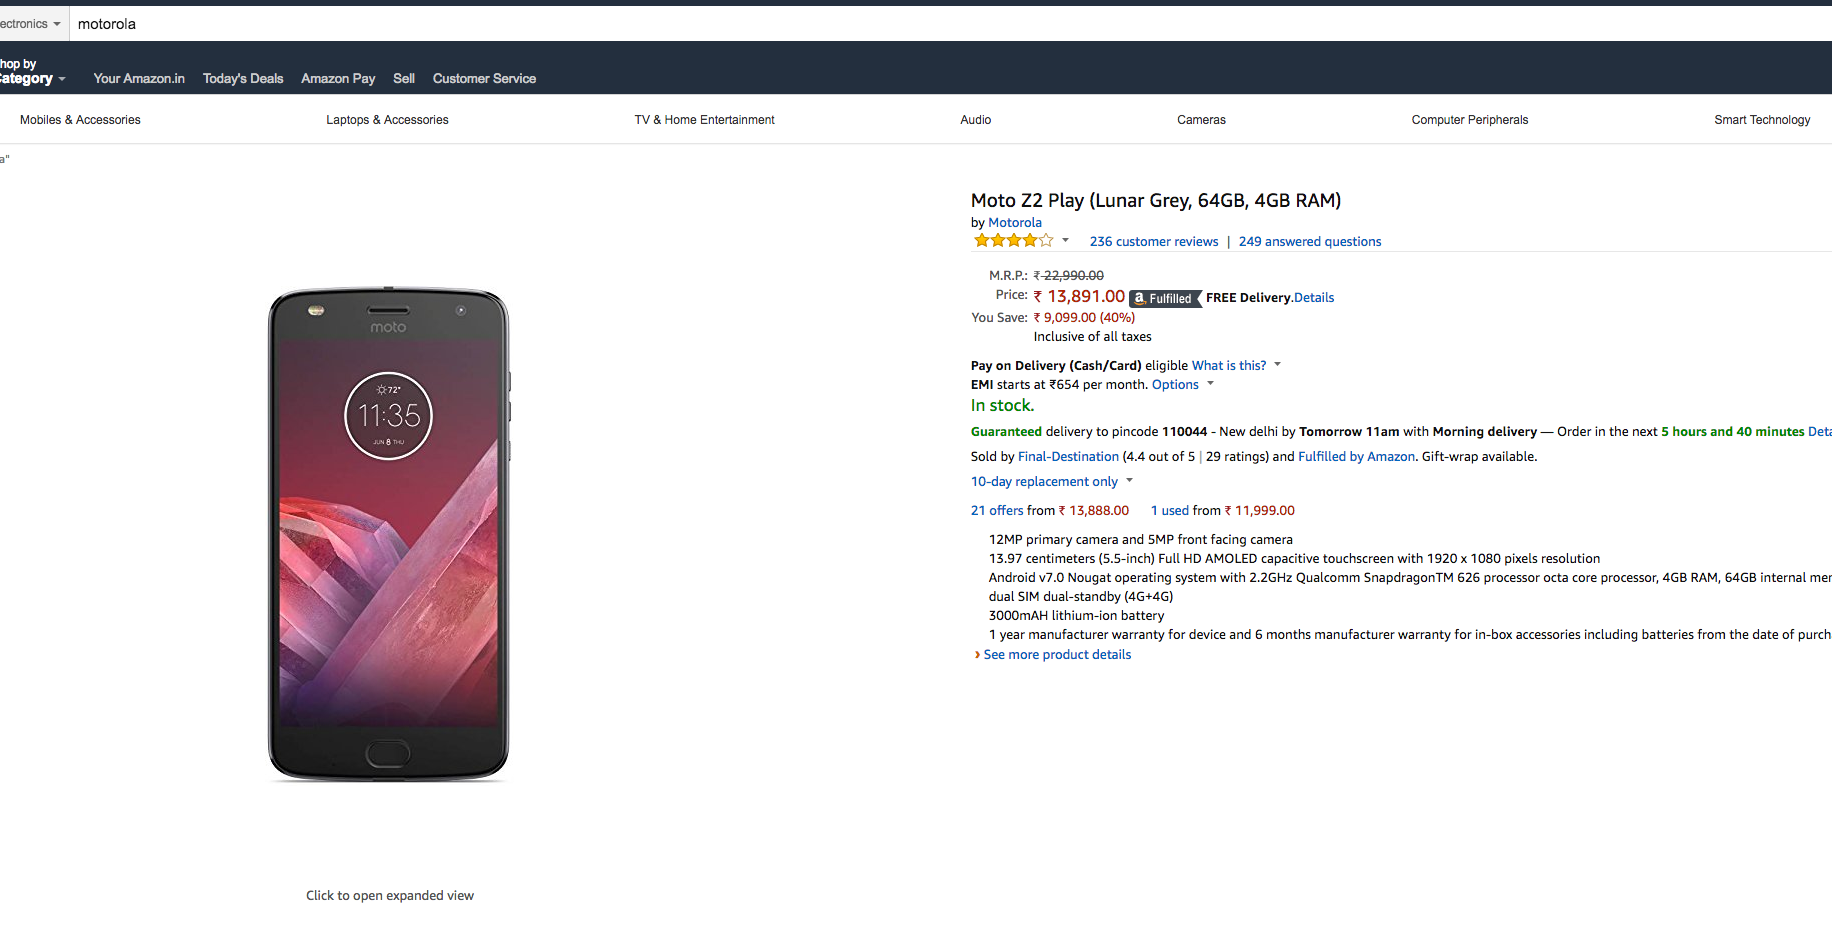Open the Shop by Category dropdown
Viewport: 1832px width, 943px height.
(32, 72)
